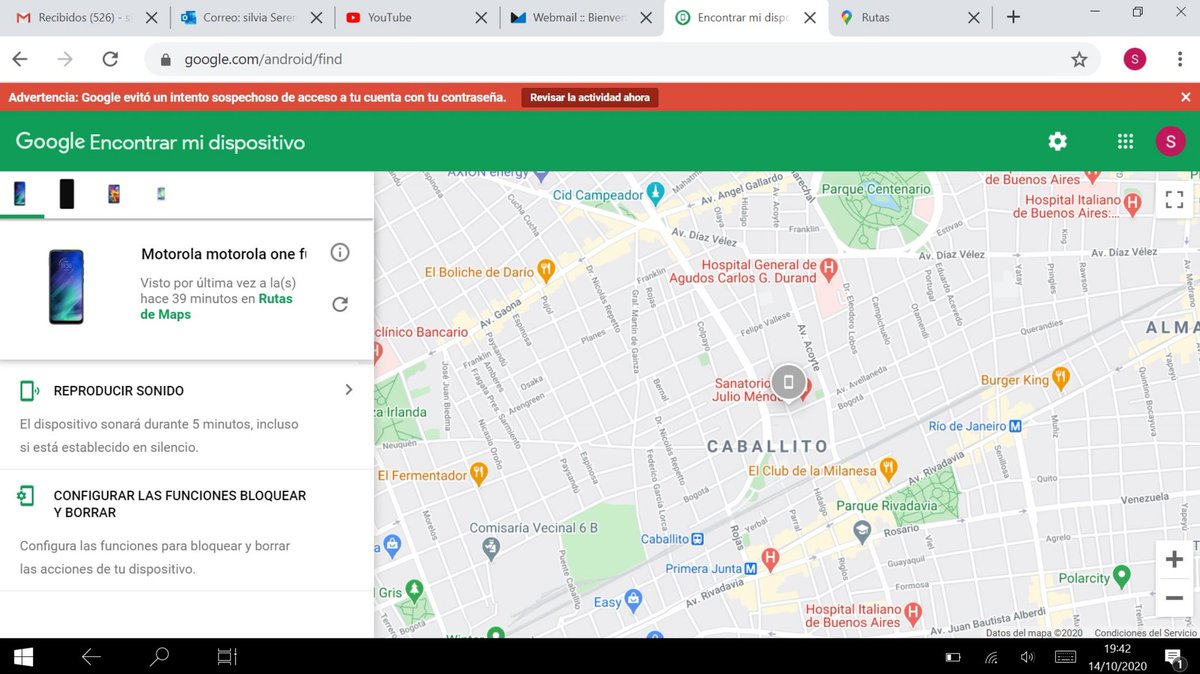Go forward in browser history
Screen dimensions: 1200x674
click(65, 59)
